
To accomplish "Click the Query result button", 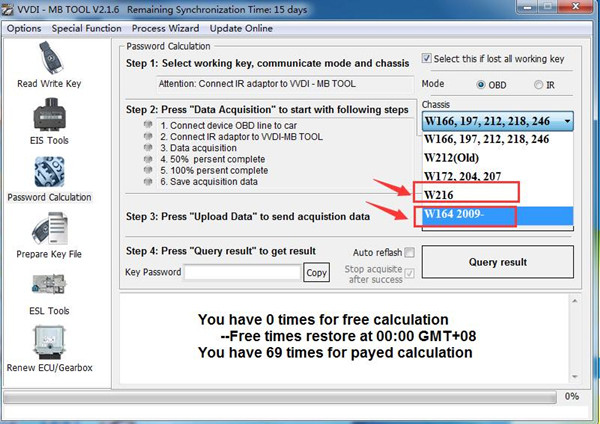I will click(497, 262).
